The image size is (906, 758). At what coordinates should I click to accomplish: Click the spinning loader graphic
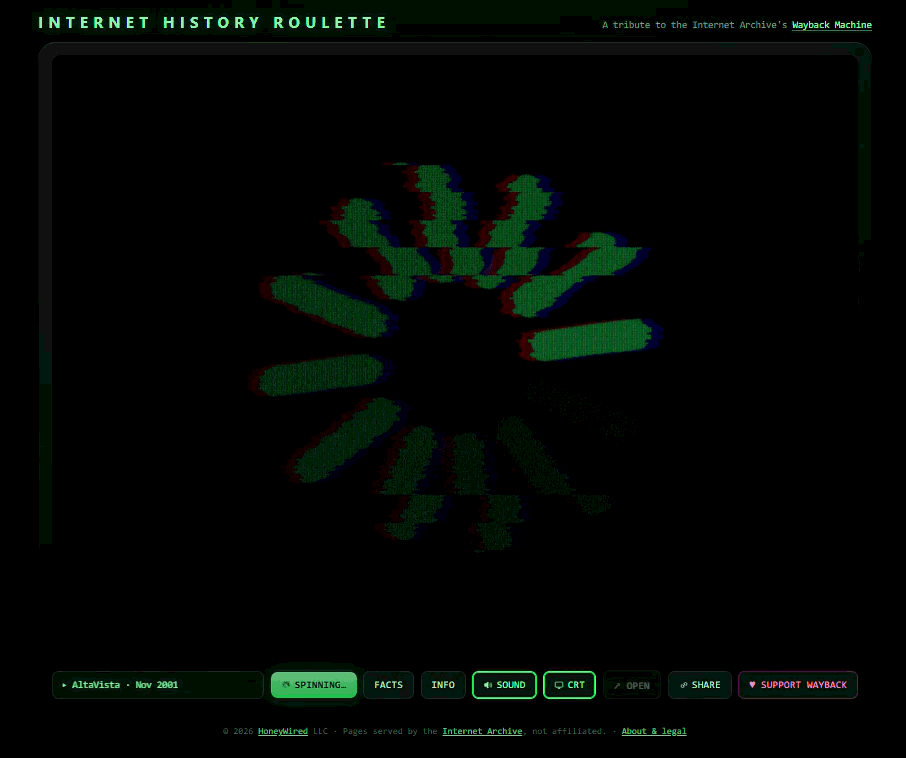456,356
